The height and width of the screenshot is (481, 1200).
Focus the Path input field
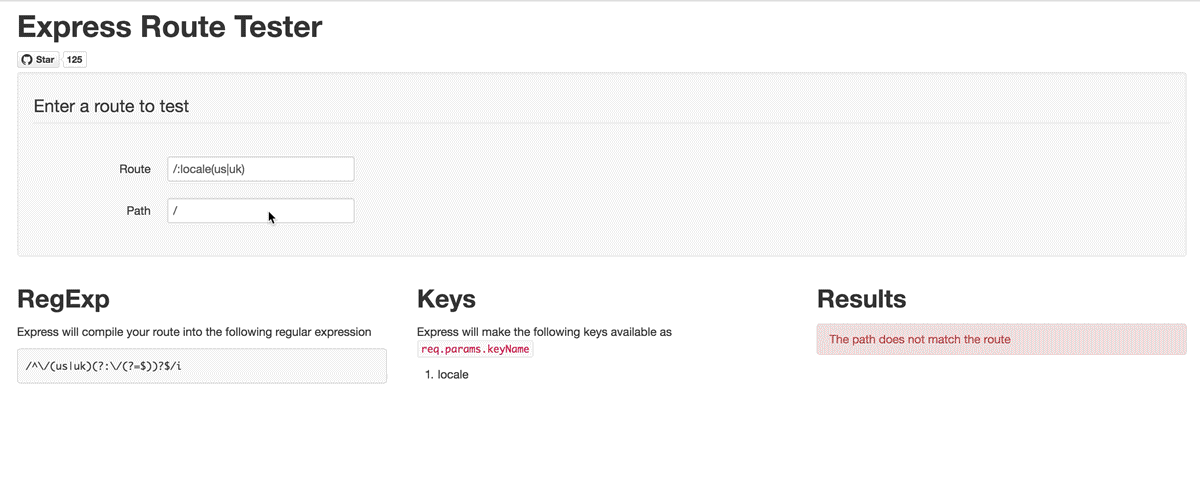tap(261, 211)
